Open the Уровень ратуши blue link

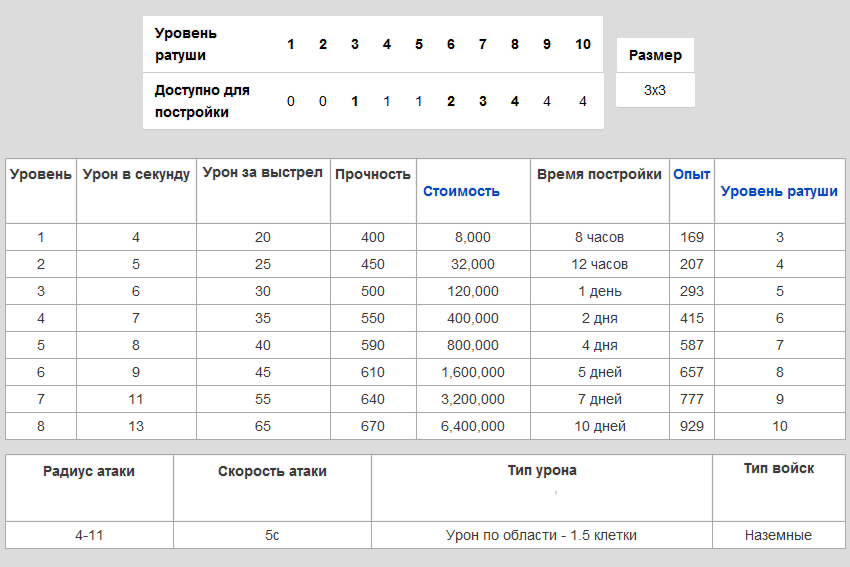click(779, 191)
